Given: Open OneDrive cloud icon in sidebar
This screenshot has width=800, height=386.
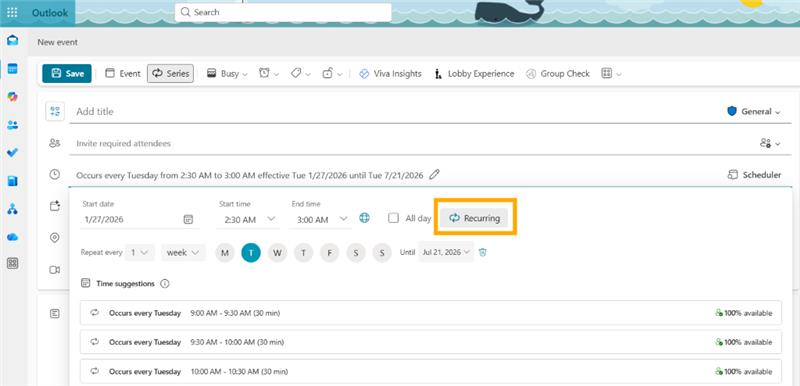Looking at the screenshot, I should pos(13,237).
